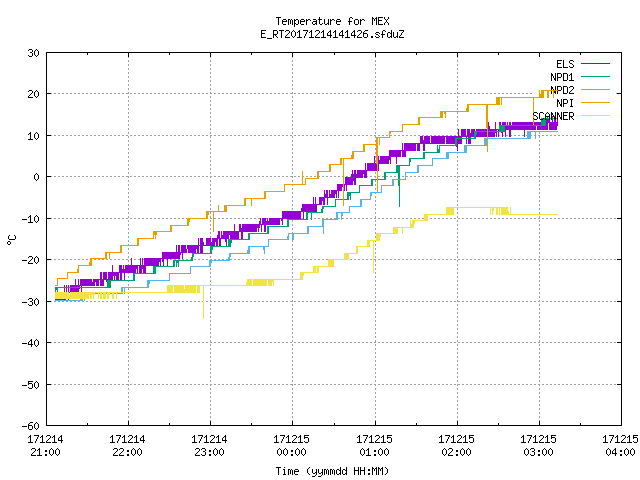
Task: Click the y-axis label -10
Action: tap(31, 219)
